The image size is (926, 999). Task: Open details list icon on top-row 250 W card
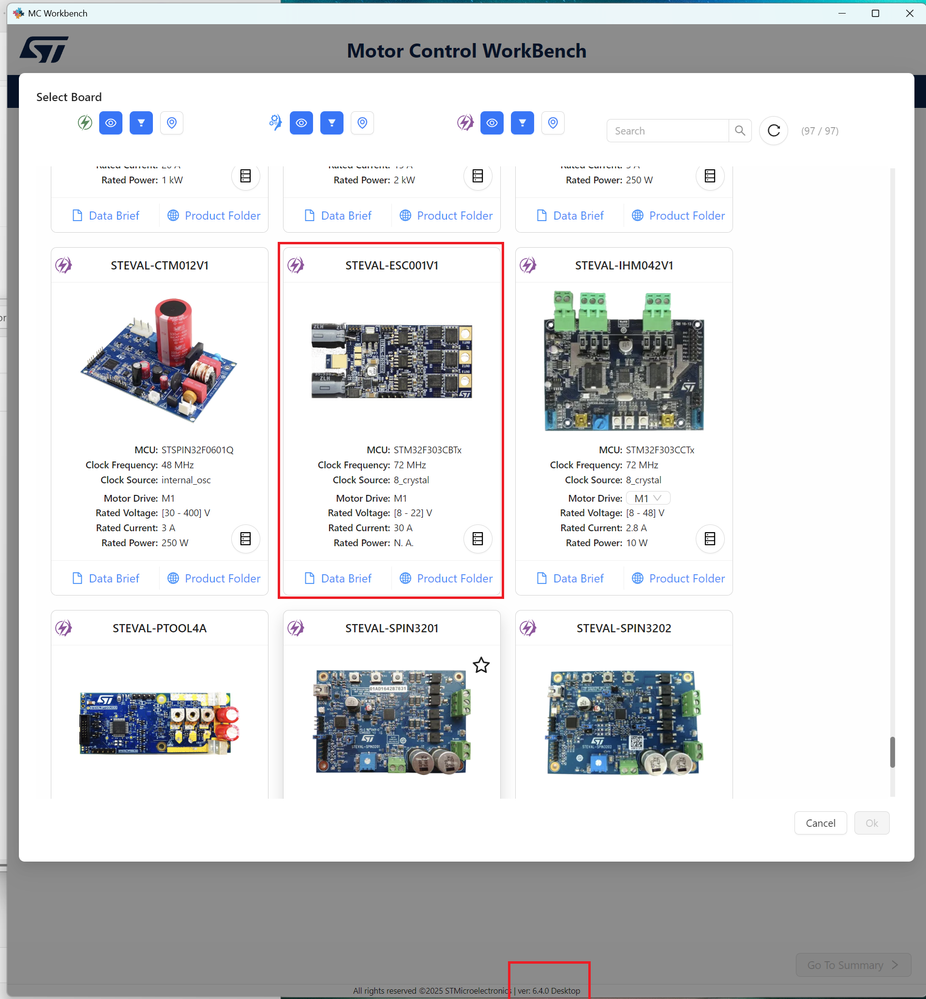pyautogui.click(x=710, y=176)
